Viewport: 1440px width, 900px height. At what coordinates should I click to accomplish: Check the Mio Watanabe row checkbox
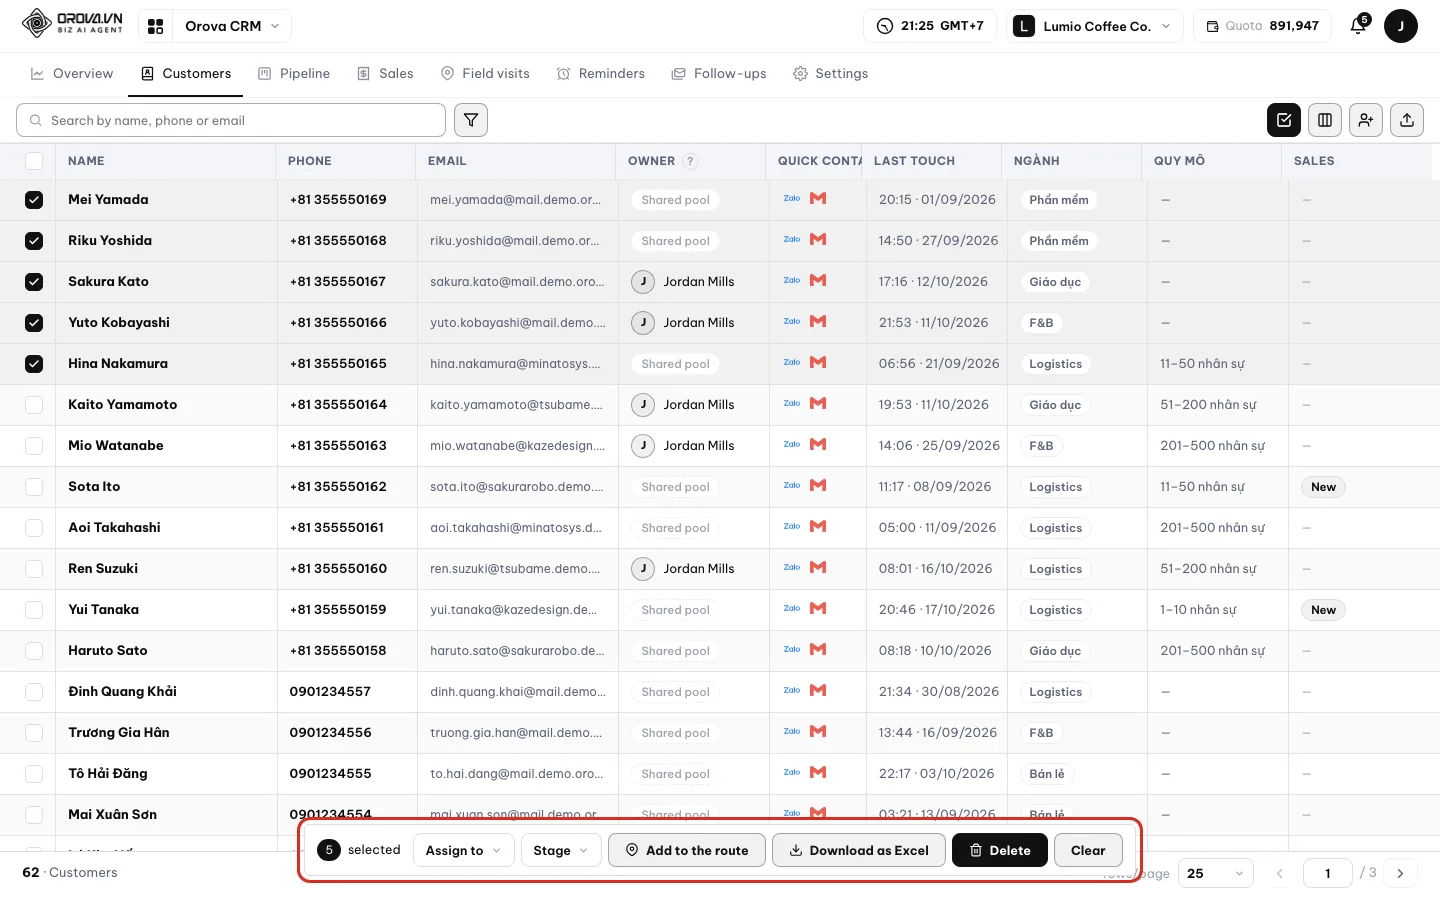click(x=34, y=446)
